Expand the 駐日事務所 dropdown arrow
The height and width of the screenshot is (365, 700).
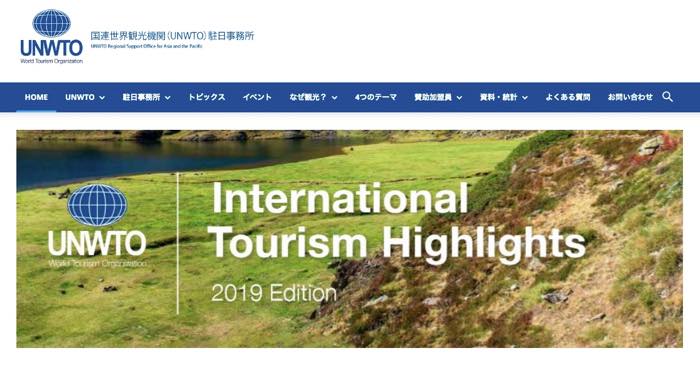pyautogui.click(x=167, y=98)
